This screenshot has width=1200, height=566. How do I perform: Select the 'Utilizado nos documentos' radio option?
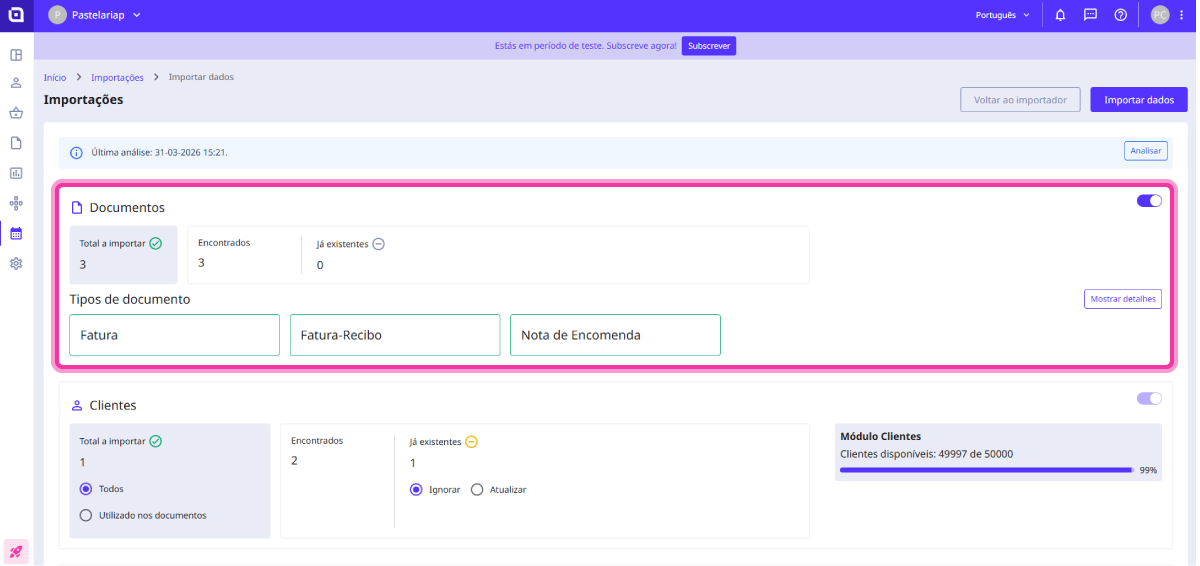pyautogui.click(x=85, y=515)
